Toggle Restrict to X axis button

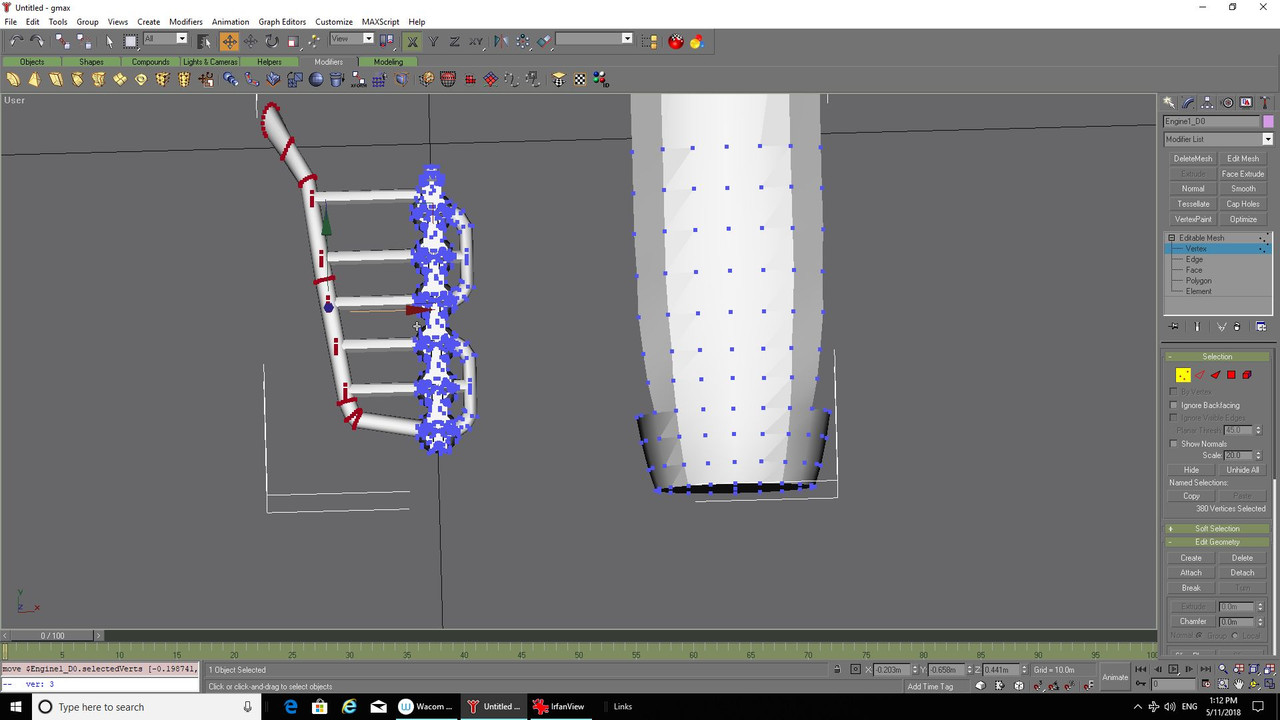412,41
